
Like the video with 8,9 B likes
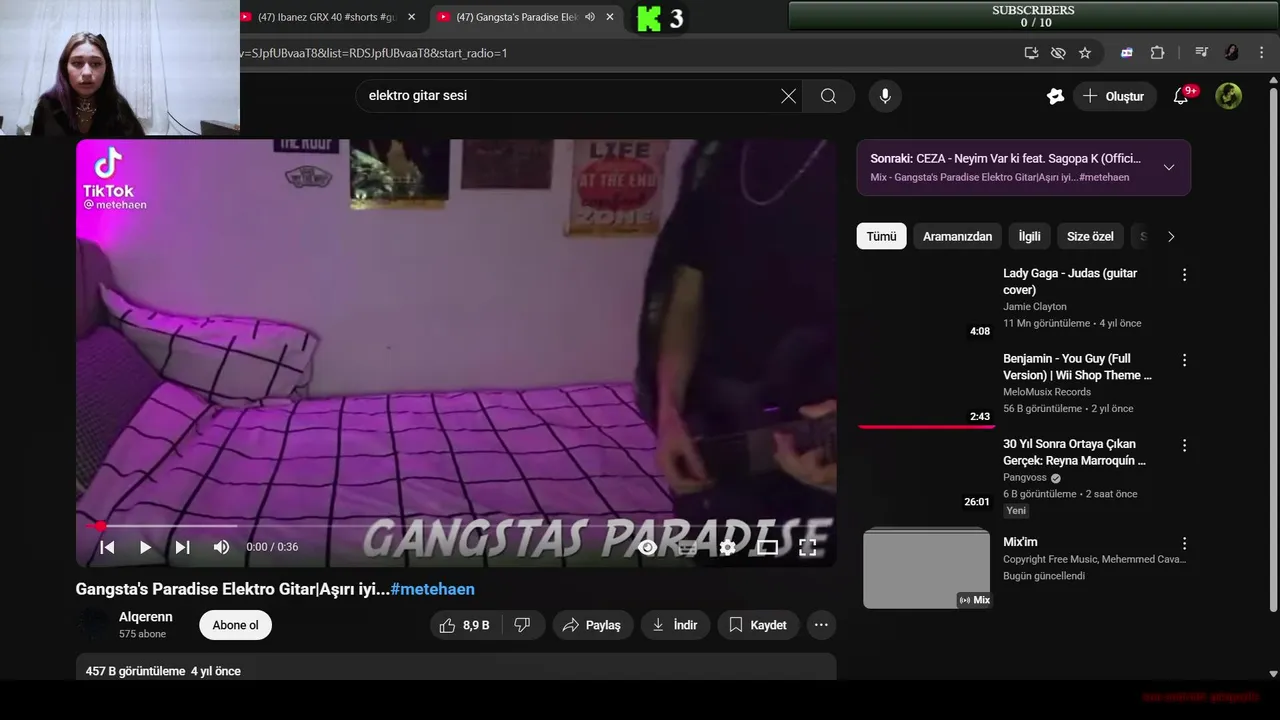click(x=465, y=625)
